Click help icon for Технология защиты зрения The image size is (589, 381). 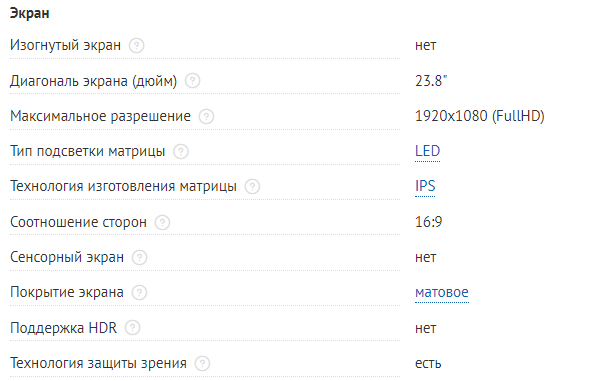tap(202, 363)
